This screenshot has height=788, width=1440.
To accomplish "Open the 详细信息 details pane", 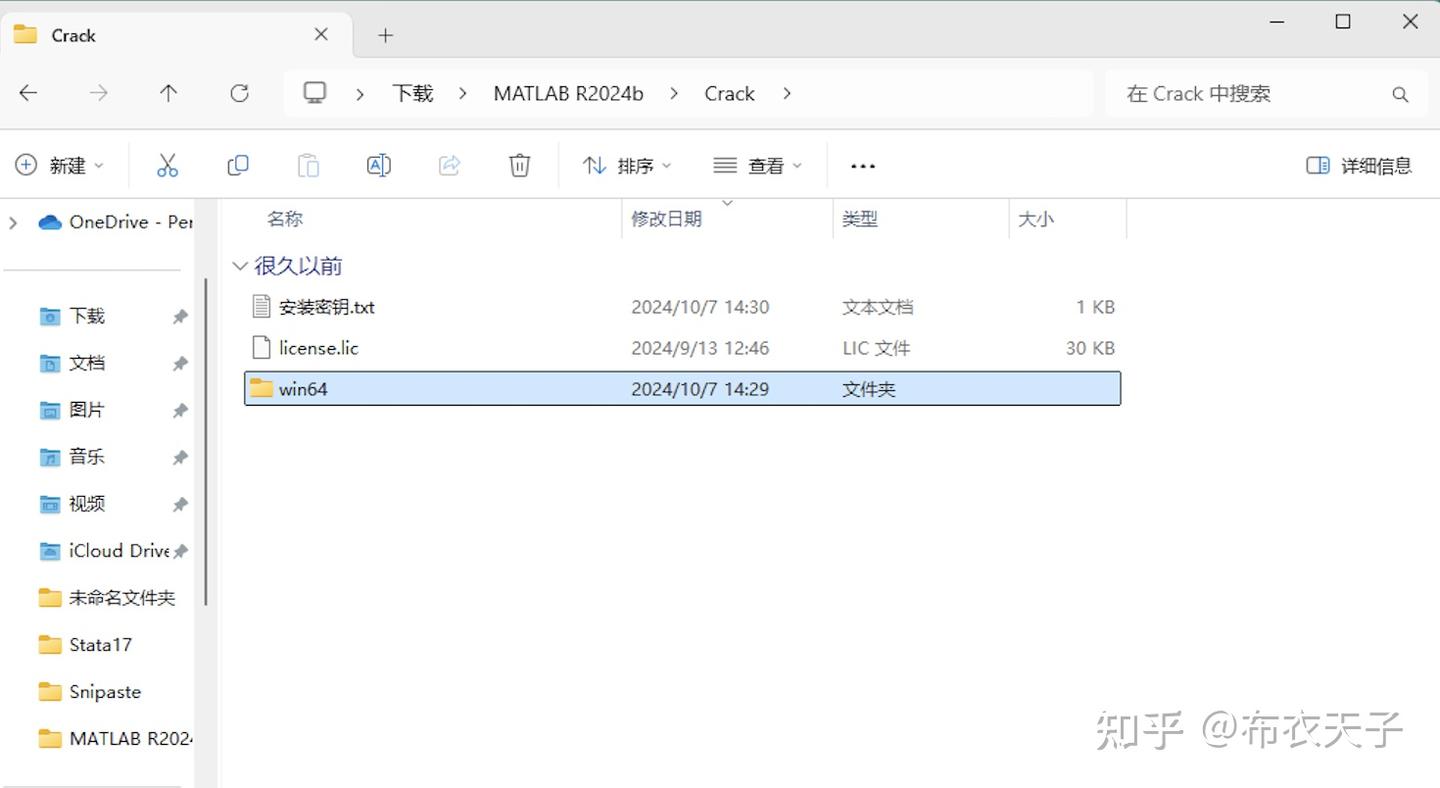I will coord(1358,165).
